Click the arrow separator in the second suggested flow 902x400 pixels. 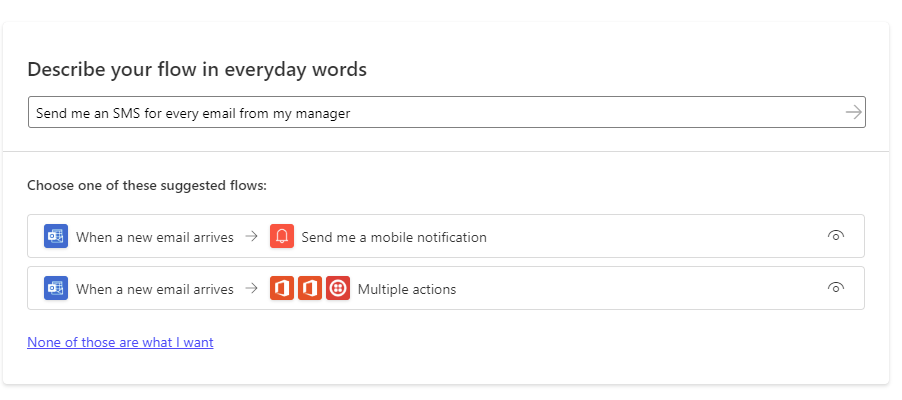pos(252,289)
